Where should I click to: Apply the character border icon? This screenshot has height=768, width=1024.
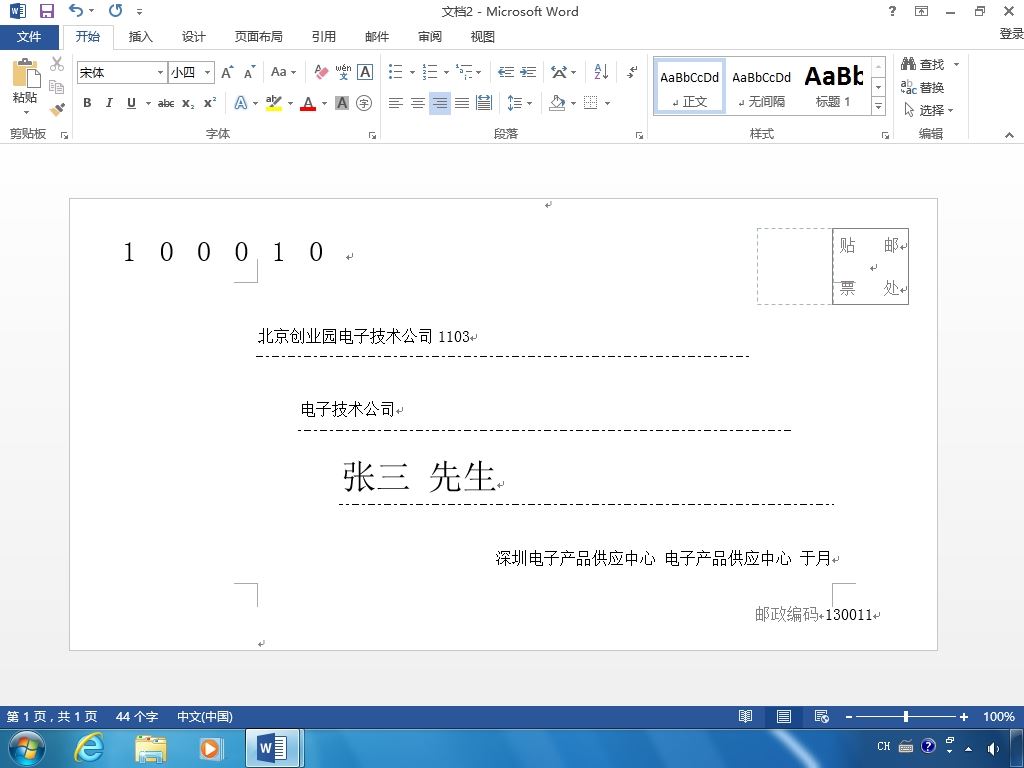(365, 72)
